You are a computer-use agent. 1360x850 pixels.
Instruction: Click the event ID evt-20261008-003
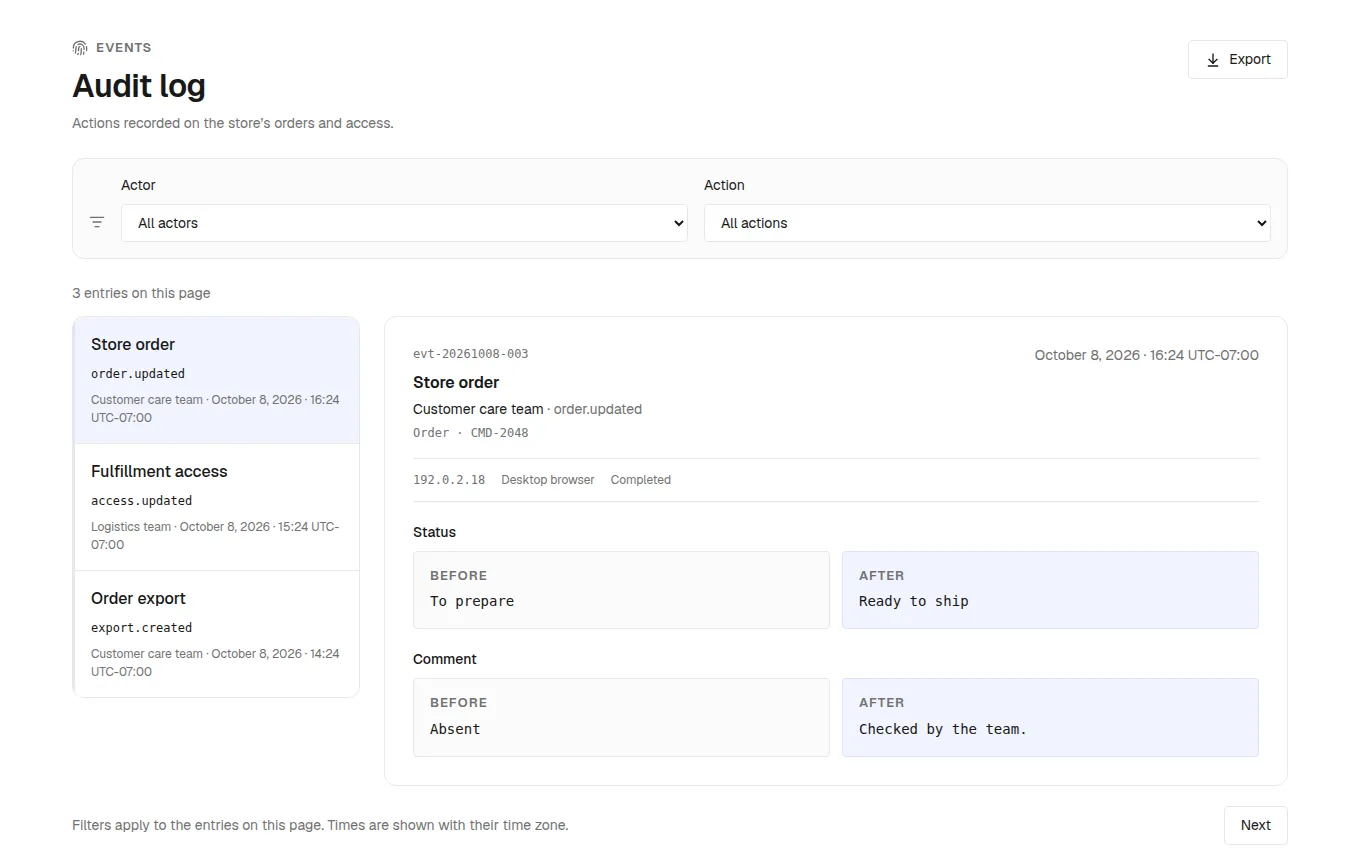coord(471,354)
